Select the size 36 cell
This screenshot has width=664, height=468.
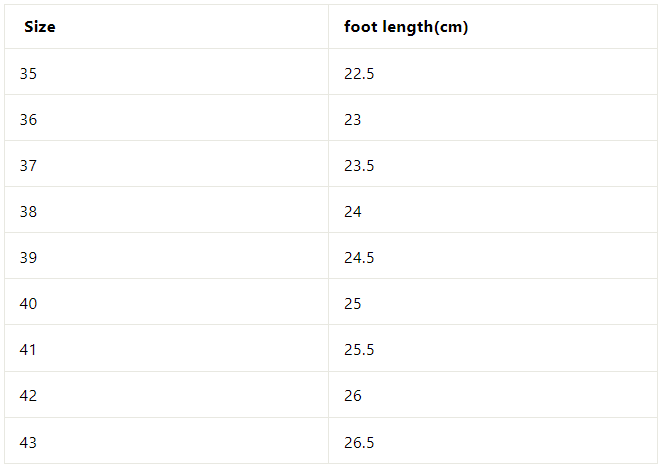tap(28, 119)
